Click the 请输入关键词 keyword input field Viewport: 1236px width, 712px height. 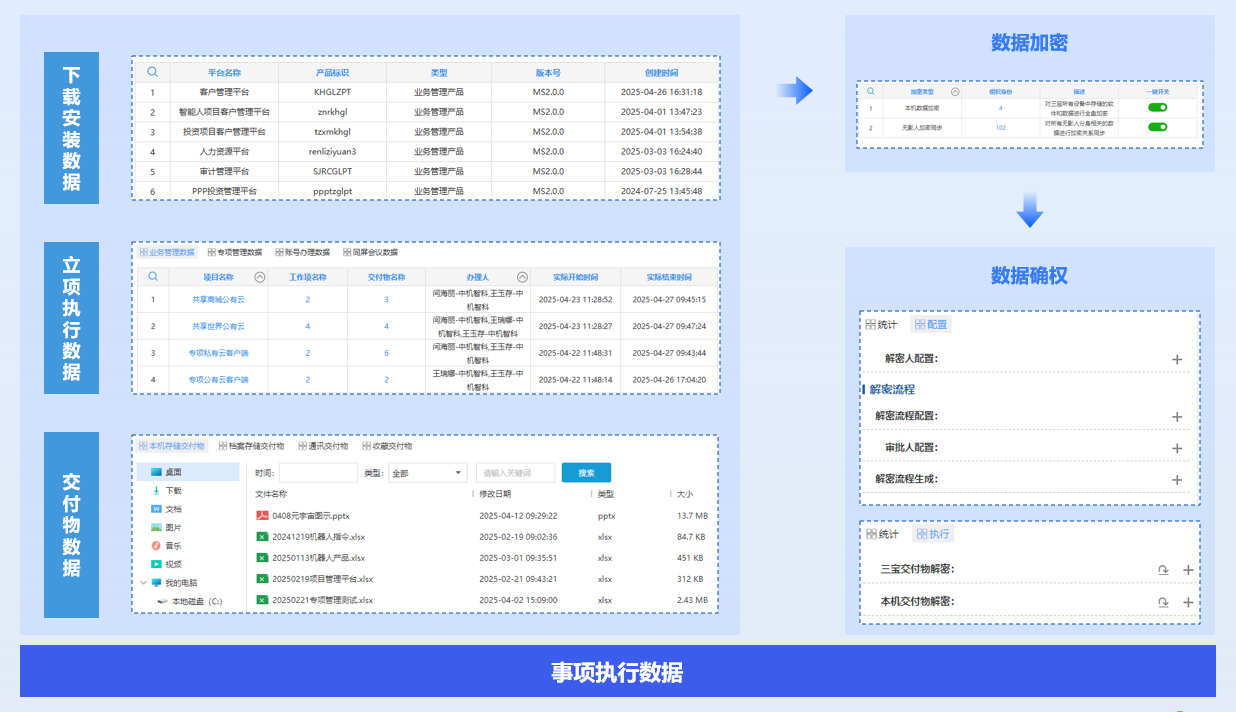coord(515,473)
